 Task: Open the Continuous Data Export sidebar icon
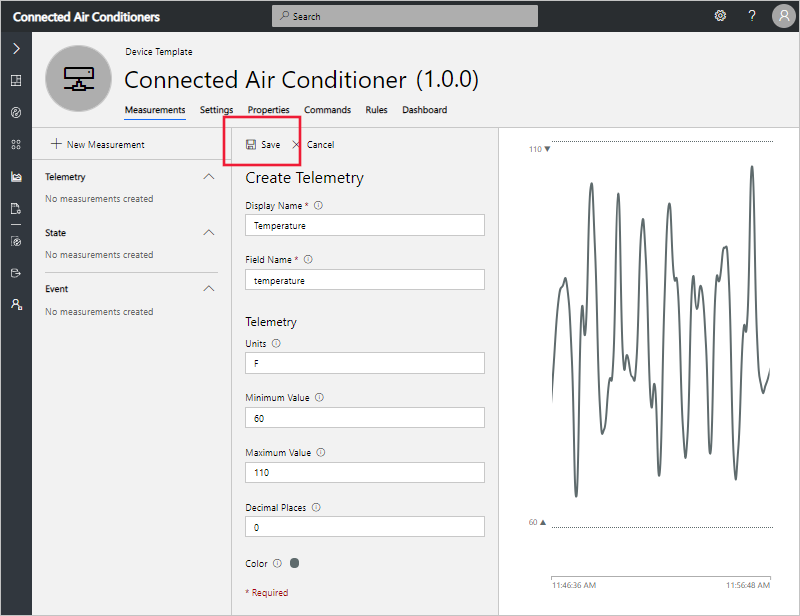[x=16, y=273]
